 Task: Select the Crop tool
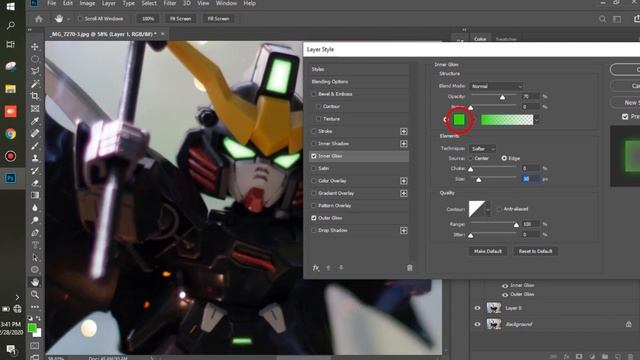pos(35,96)
